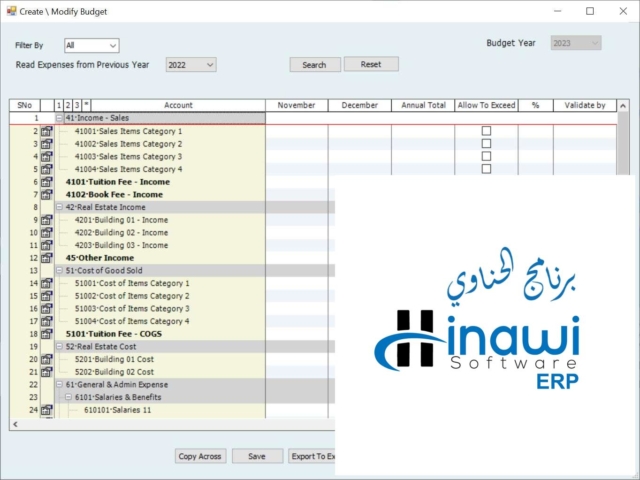Screen dimensions: 640x480
Task: Click the SNo column header
Action: point(24,105)
